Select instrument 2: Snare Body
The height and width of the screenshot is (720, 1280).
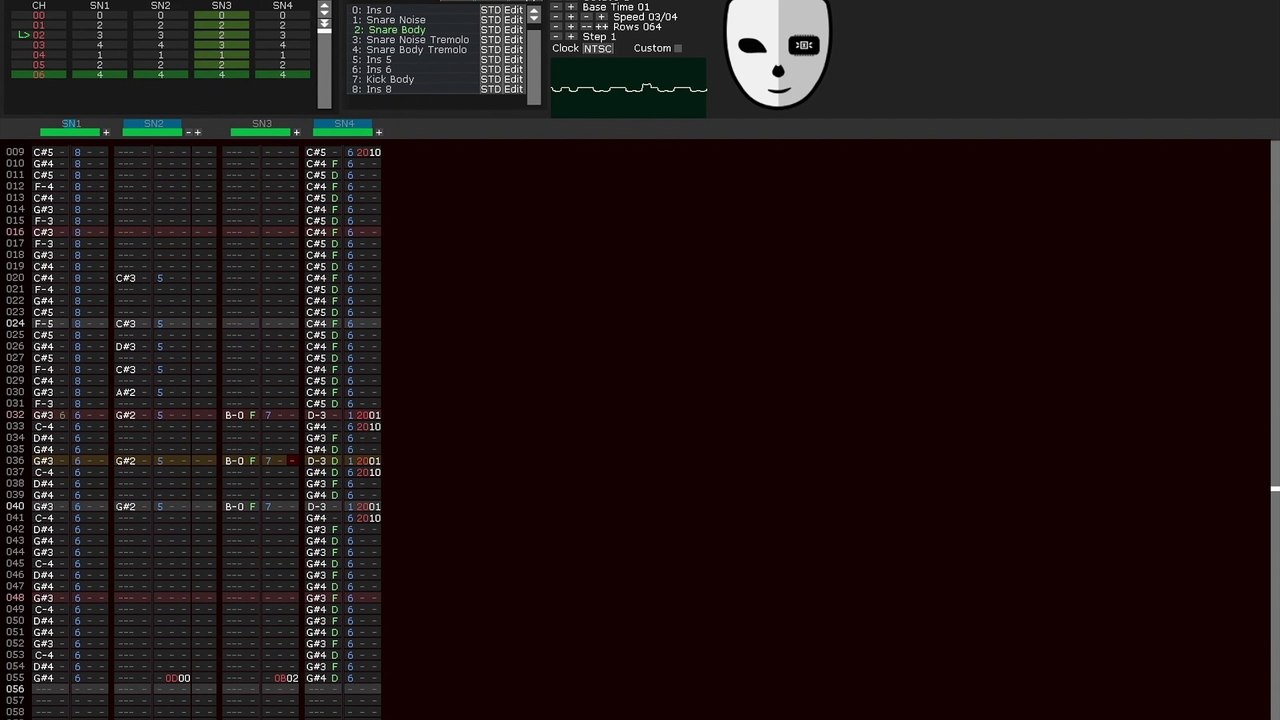pos(411,30)
